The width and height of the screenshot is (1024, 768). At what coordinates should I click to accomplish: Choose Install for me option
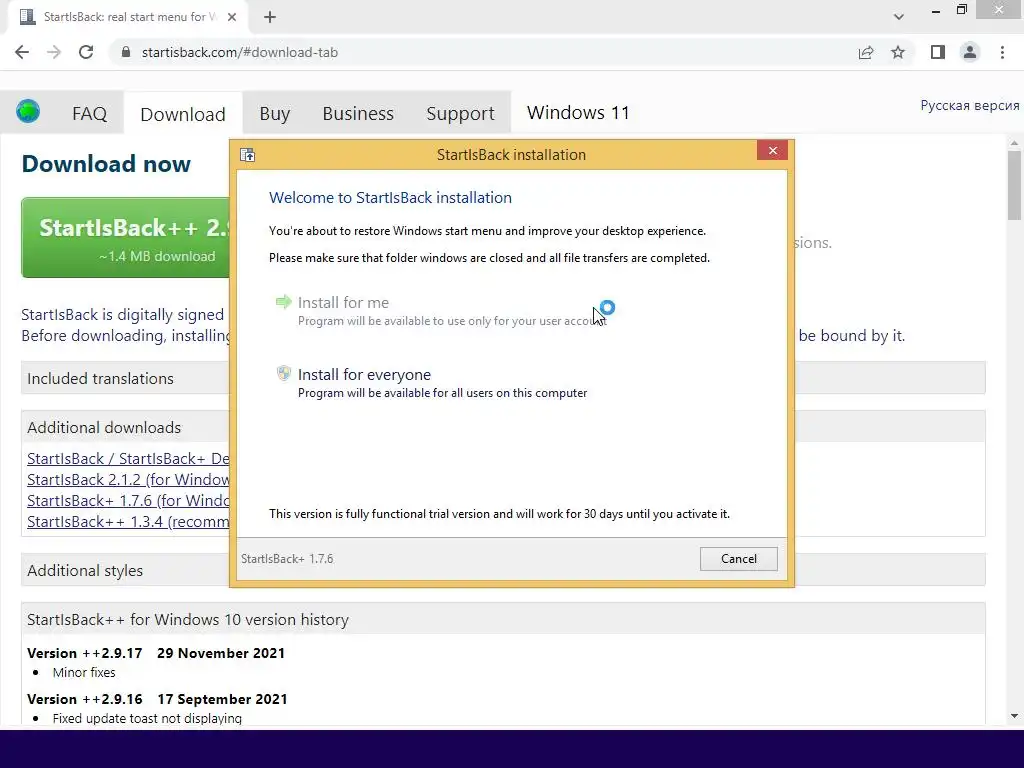click(441, 311)
